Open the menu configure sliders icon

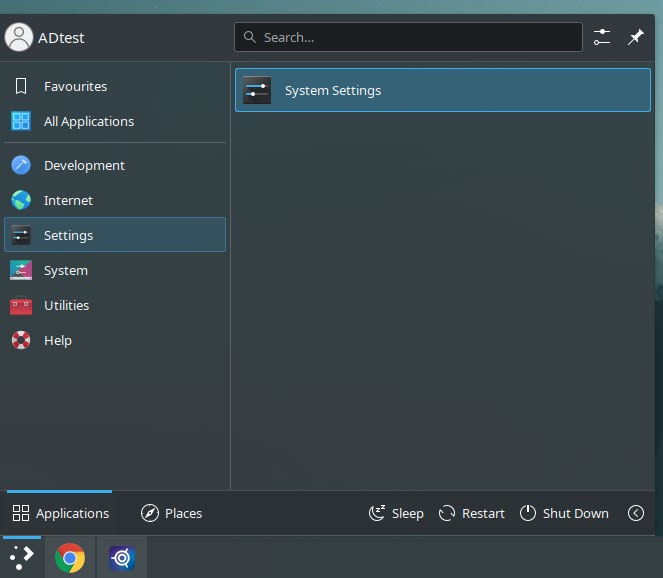click(x=601, y=37)
